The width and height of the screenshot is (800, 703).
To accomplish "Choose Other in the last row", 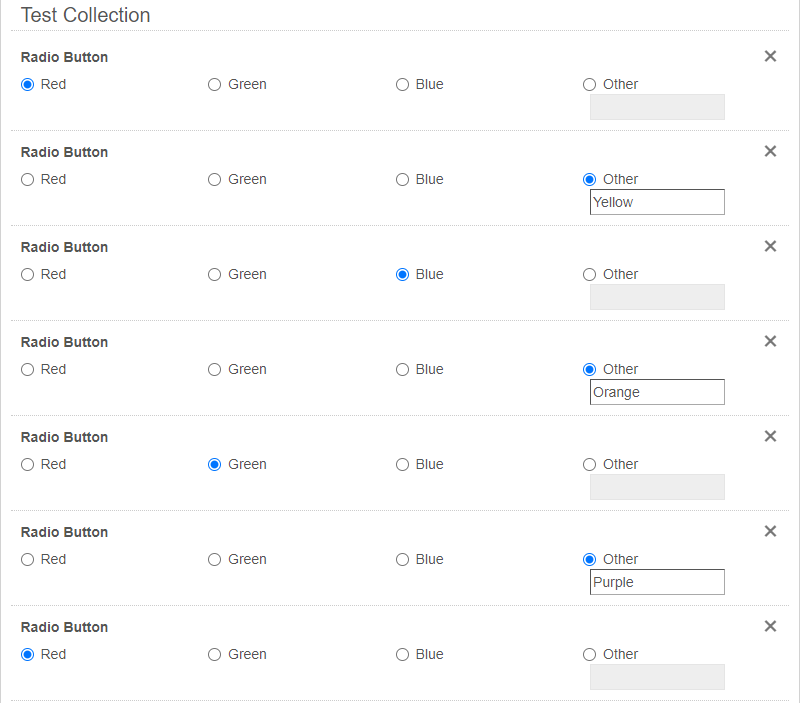I will pyautogui.click(x=590, y=655).
